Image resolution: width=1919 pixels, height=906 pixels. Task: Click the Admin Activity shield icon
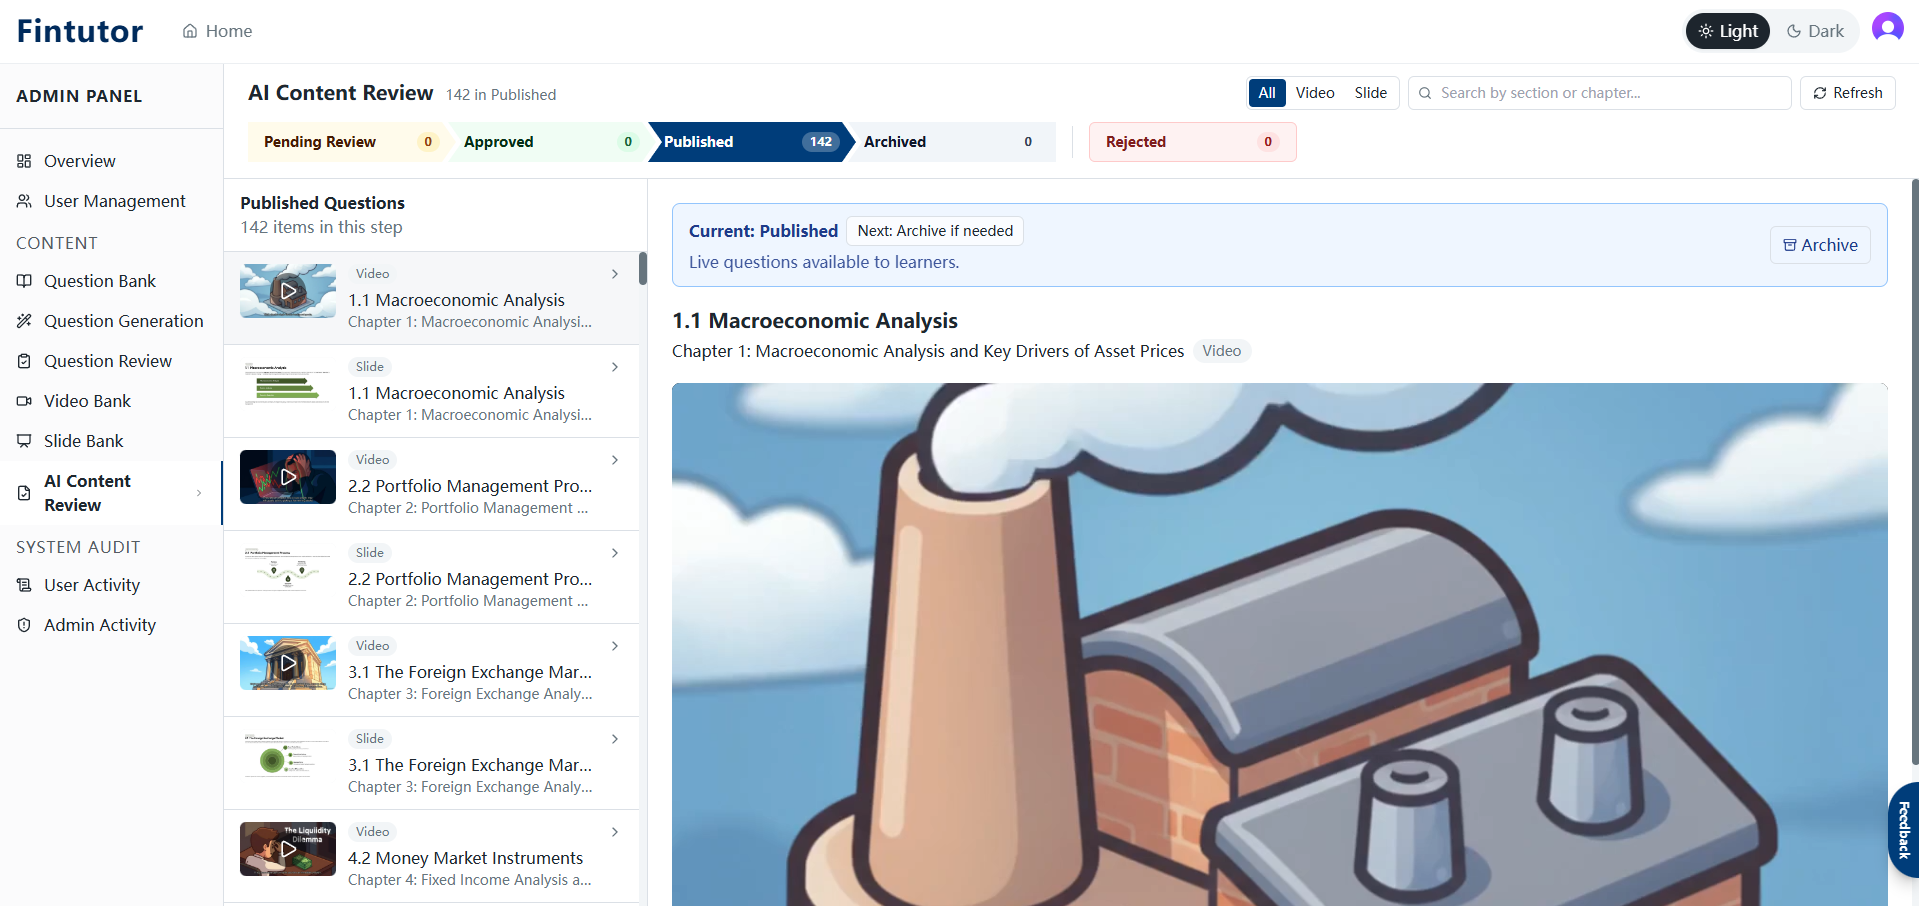tap(24, 625)
